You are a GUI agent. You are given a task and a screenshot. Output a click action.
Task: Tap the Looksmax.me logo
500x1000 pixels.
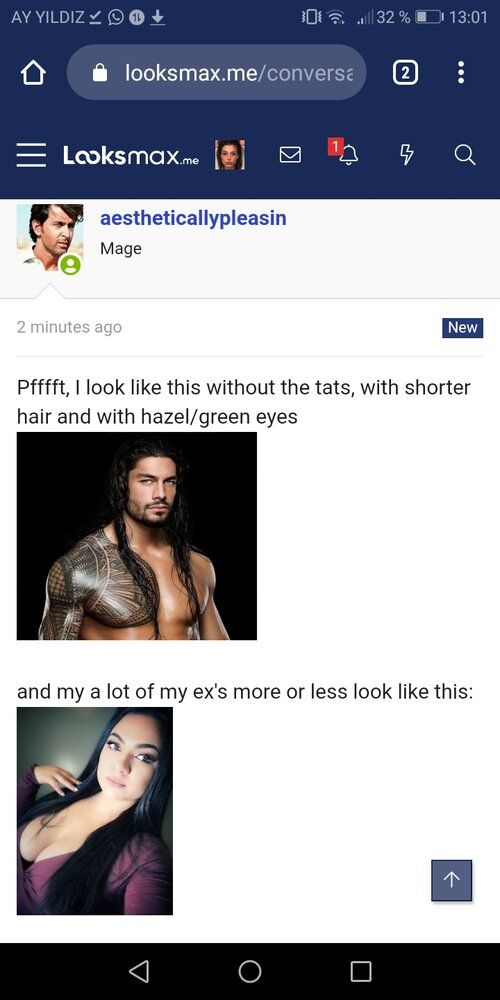pyautogui.click(x=130, y=155)
